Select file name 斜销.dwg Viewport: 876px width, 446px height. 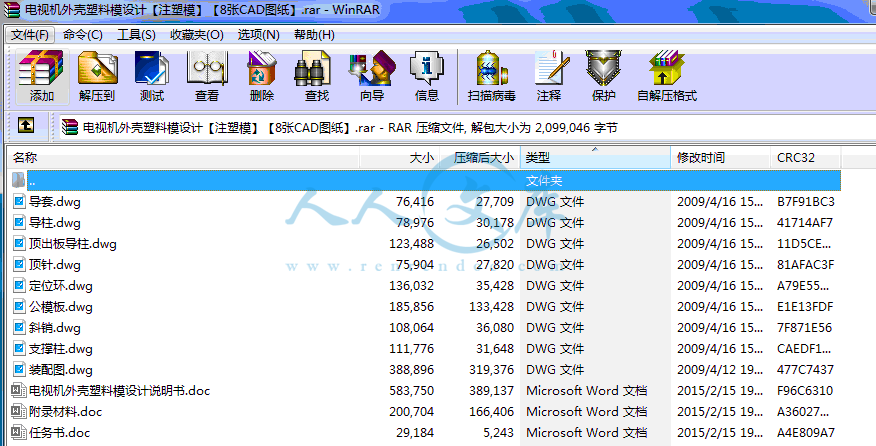pos(55,328)
